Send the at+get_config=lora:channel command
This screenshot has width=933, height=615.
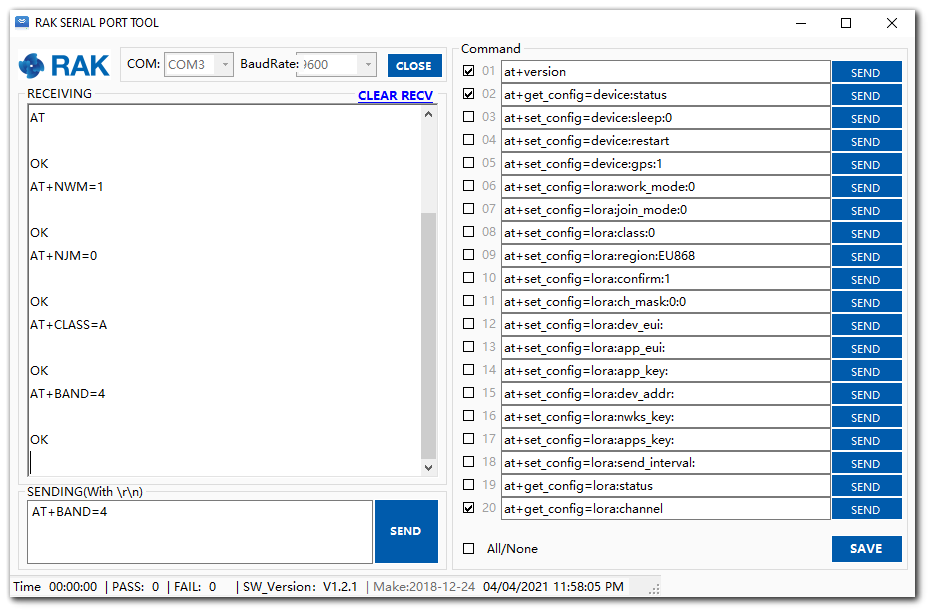coord(866,509)
